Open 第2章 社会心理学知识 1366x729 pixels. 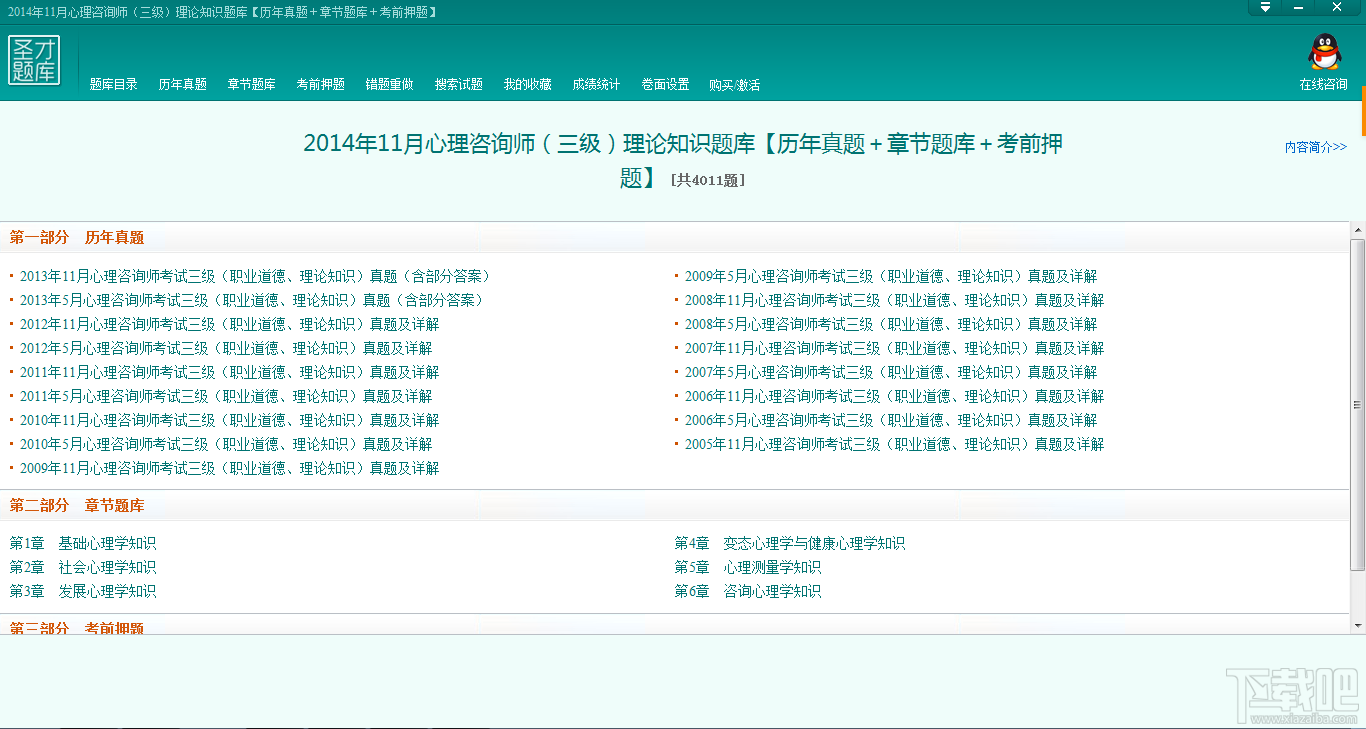click(x=83, y=568)
